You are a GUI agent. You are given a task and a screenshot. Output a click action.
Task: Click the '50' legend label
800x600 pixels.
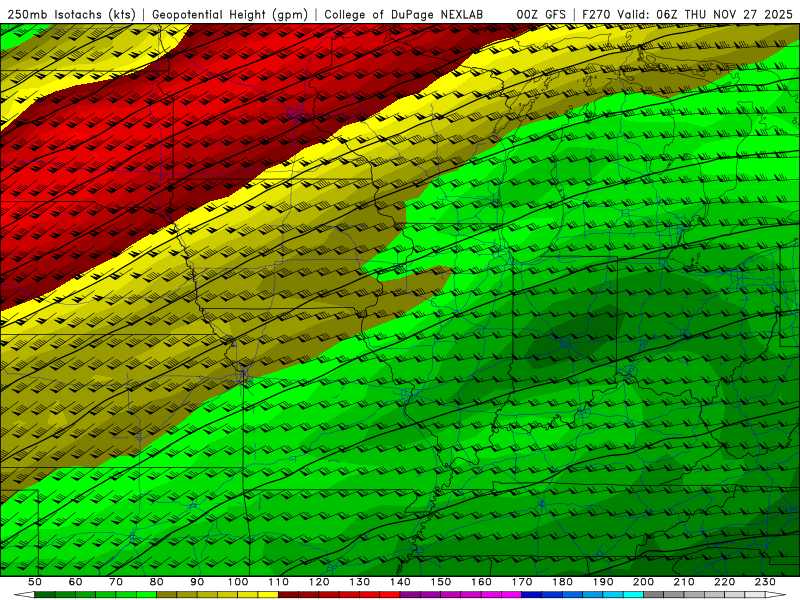pyautogui.click(x=35, y=582)
